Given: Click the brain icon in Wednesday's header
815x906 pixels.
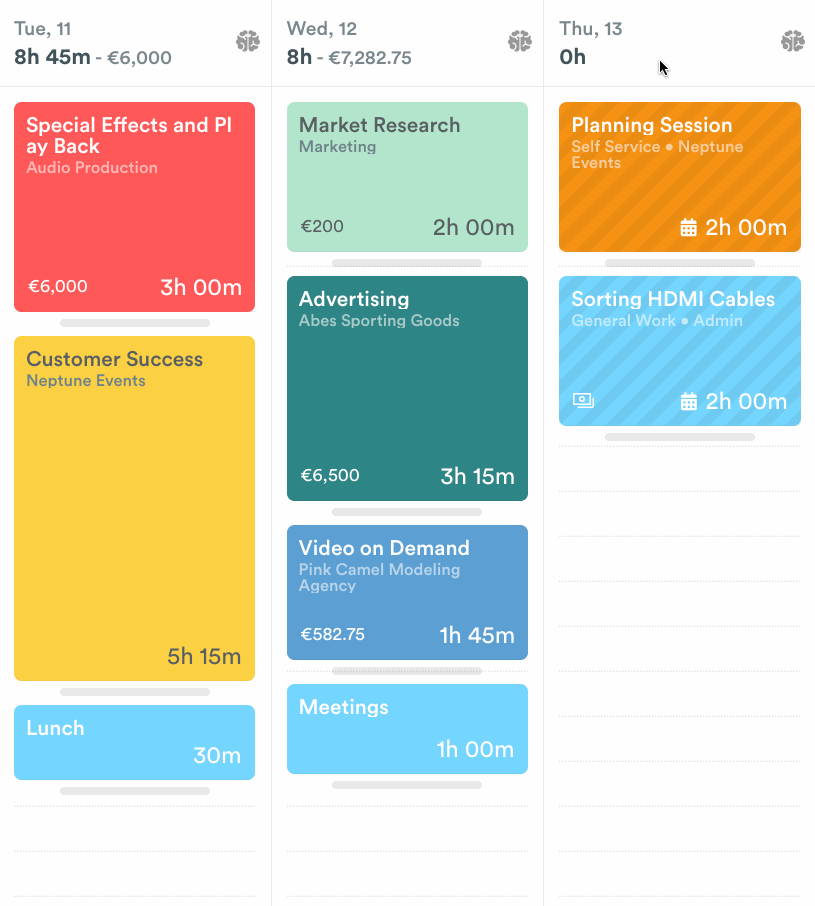Looking at the screenshot, I should point(519,42).
